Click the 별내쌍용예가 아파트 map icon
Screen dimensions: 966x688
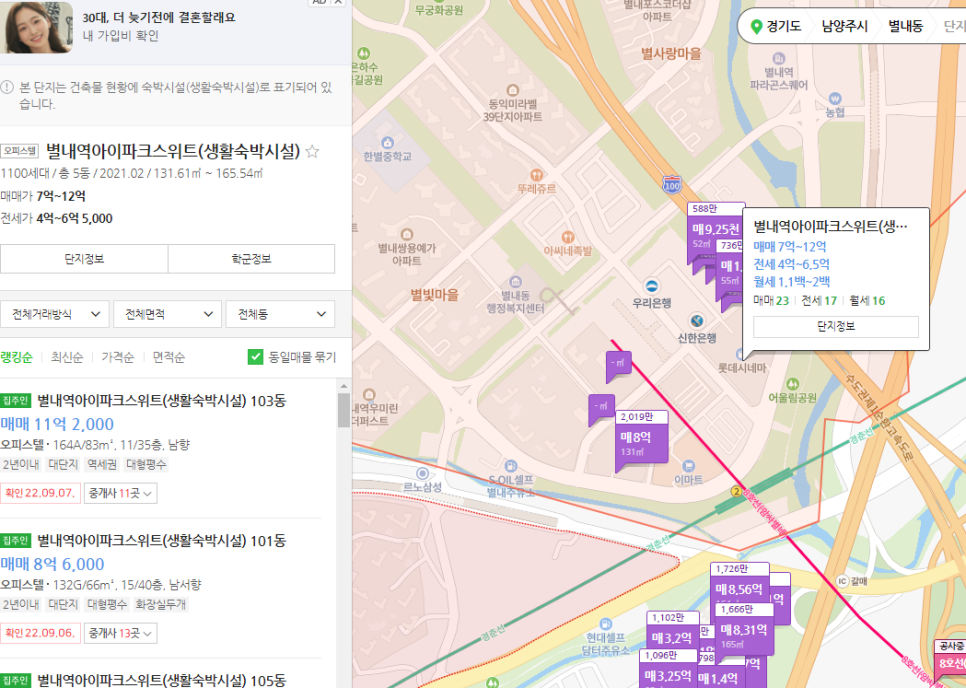click(x=407, y=235)
